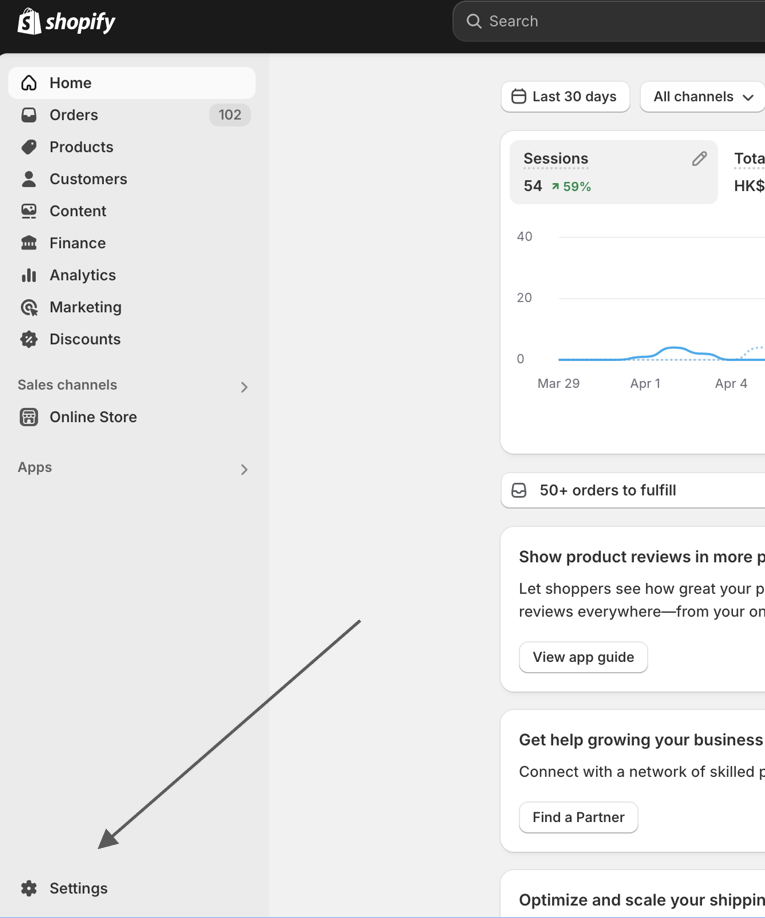
Task: Expand the Sales channels section
Action: pos(244,387)
